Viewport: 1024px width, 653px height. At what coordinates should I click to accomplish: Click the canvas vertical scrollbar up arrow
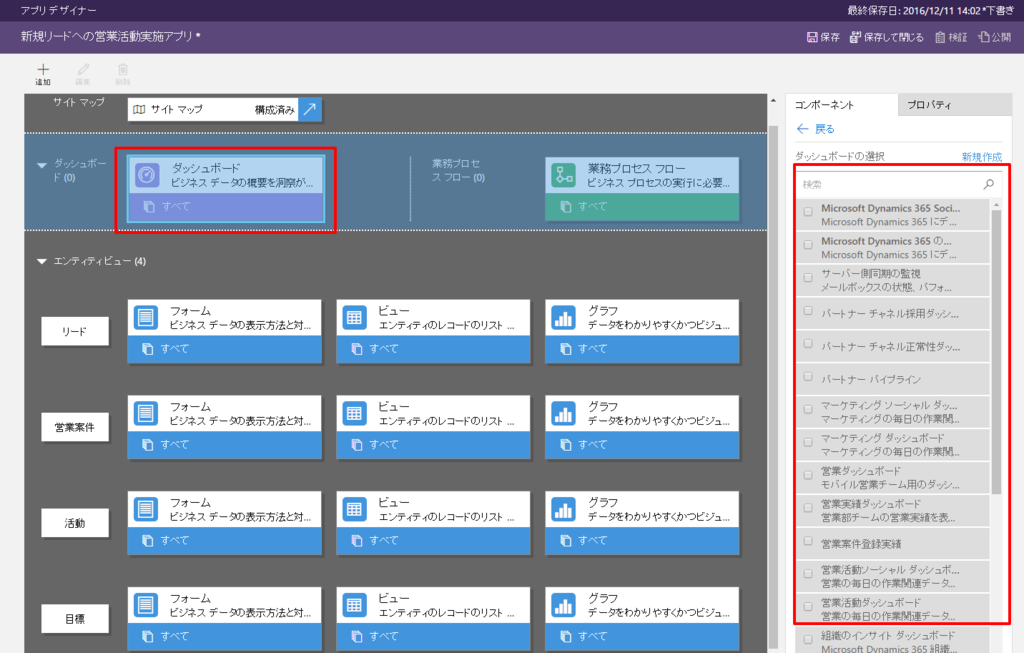[773, 101]
